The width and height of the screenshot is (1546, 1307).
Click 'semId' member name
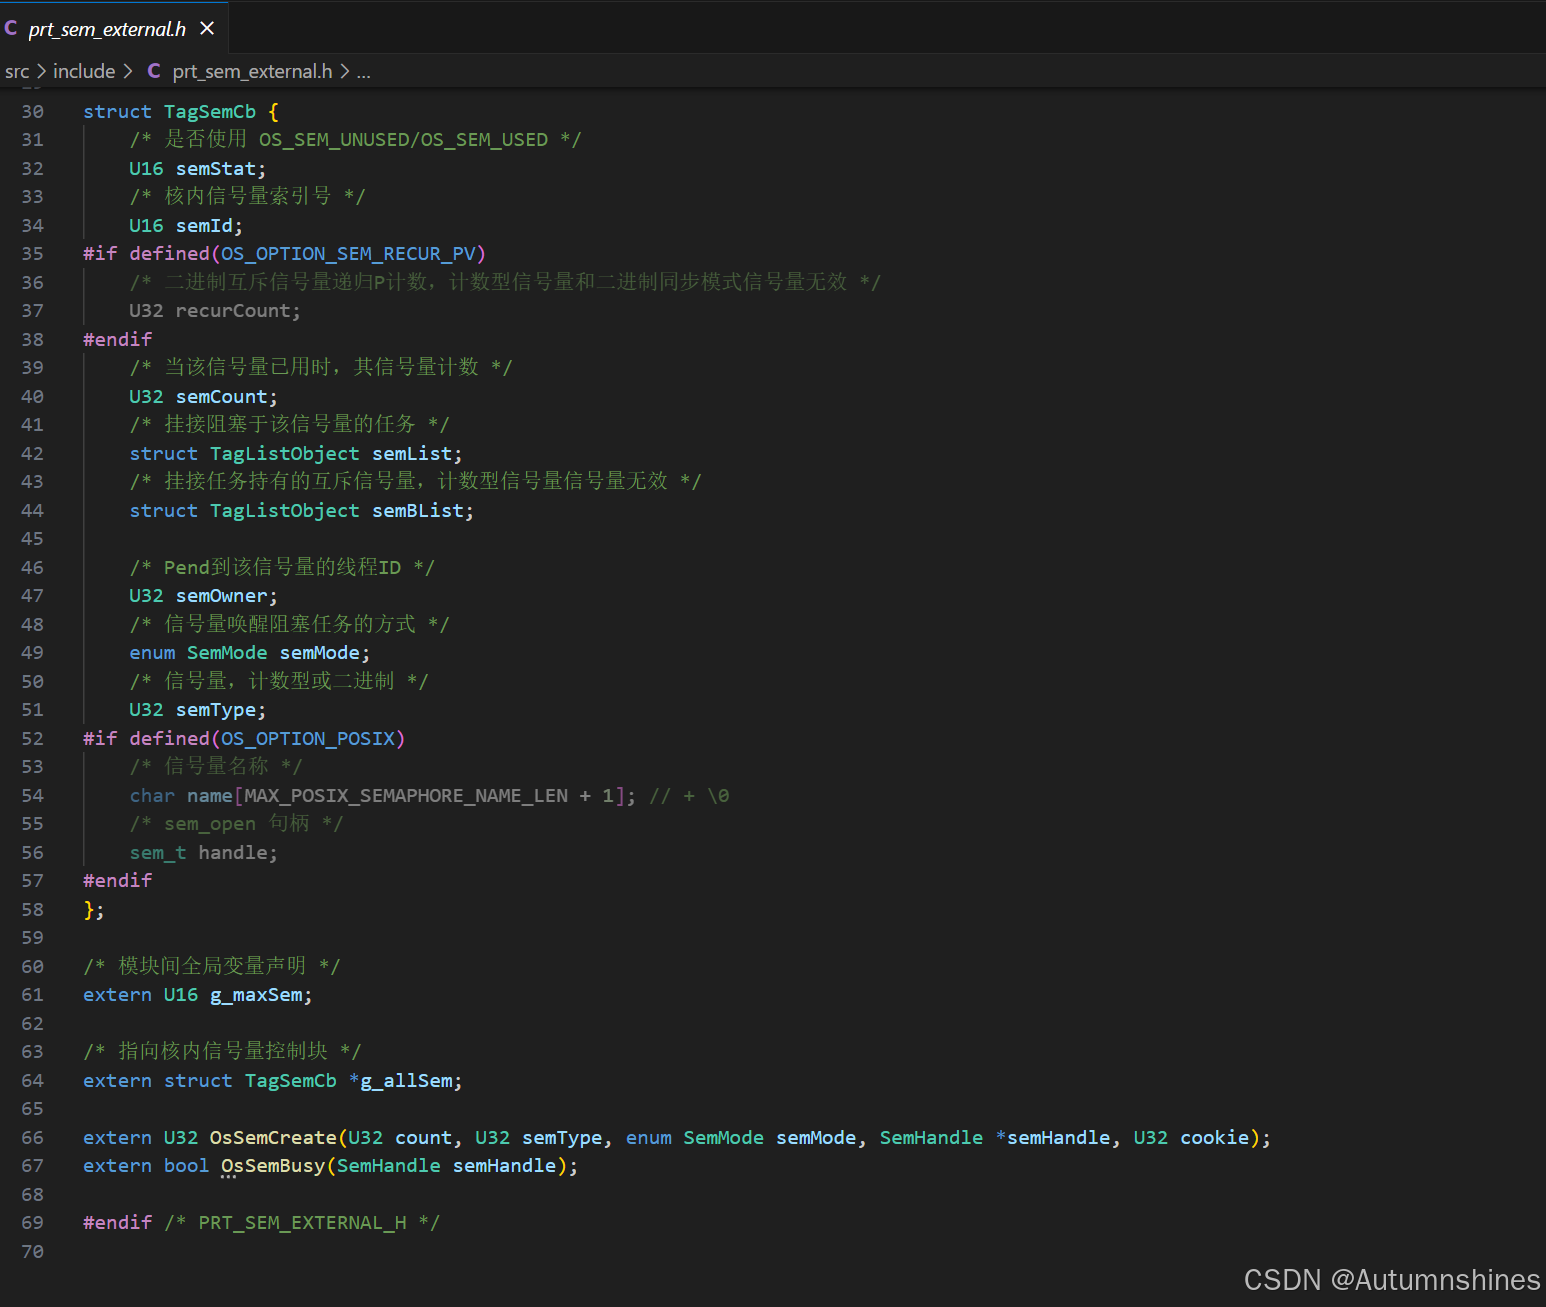[205, 226]
